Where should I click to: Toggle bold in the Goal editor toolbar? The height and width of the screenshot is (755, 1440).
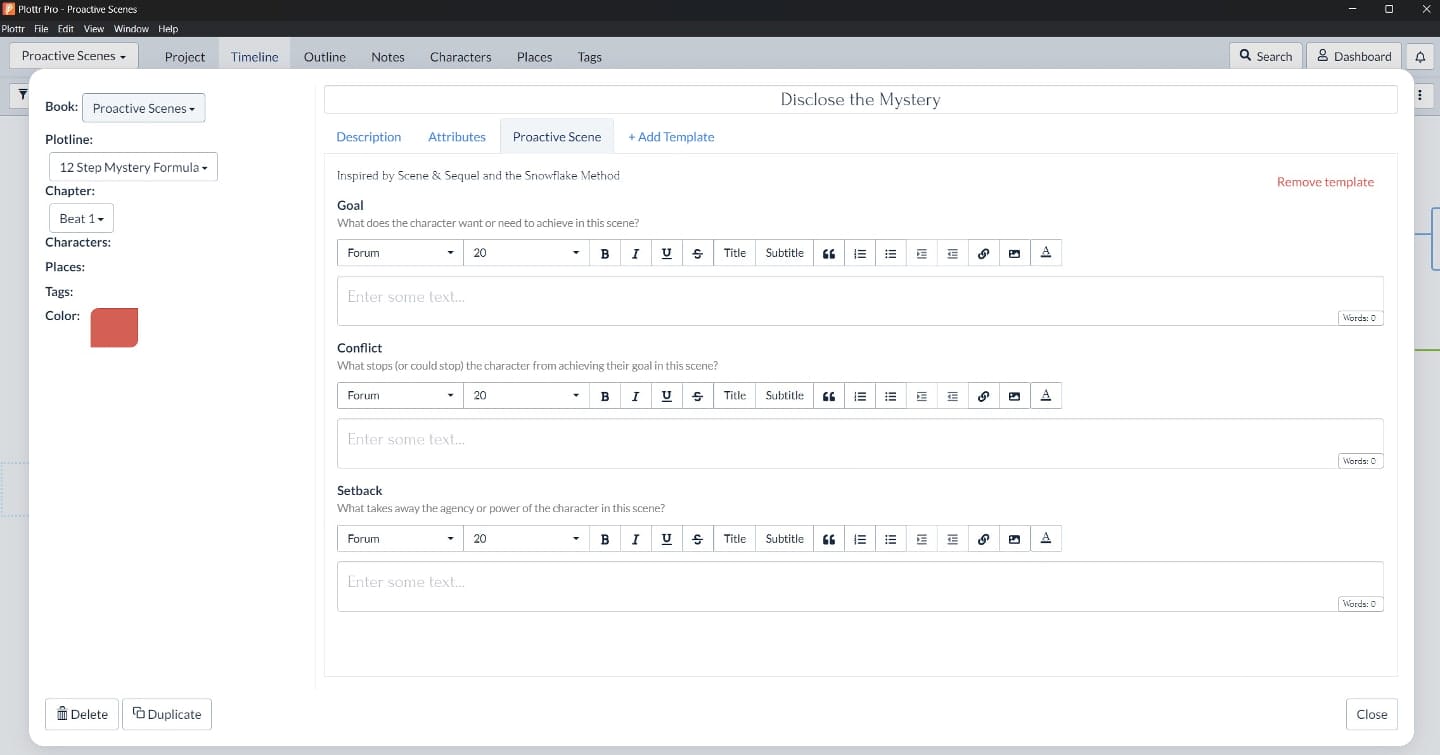coord(605,253)
